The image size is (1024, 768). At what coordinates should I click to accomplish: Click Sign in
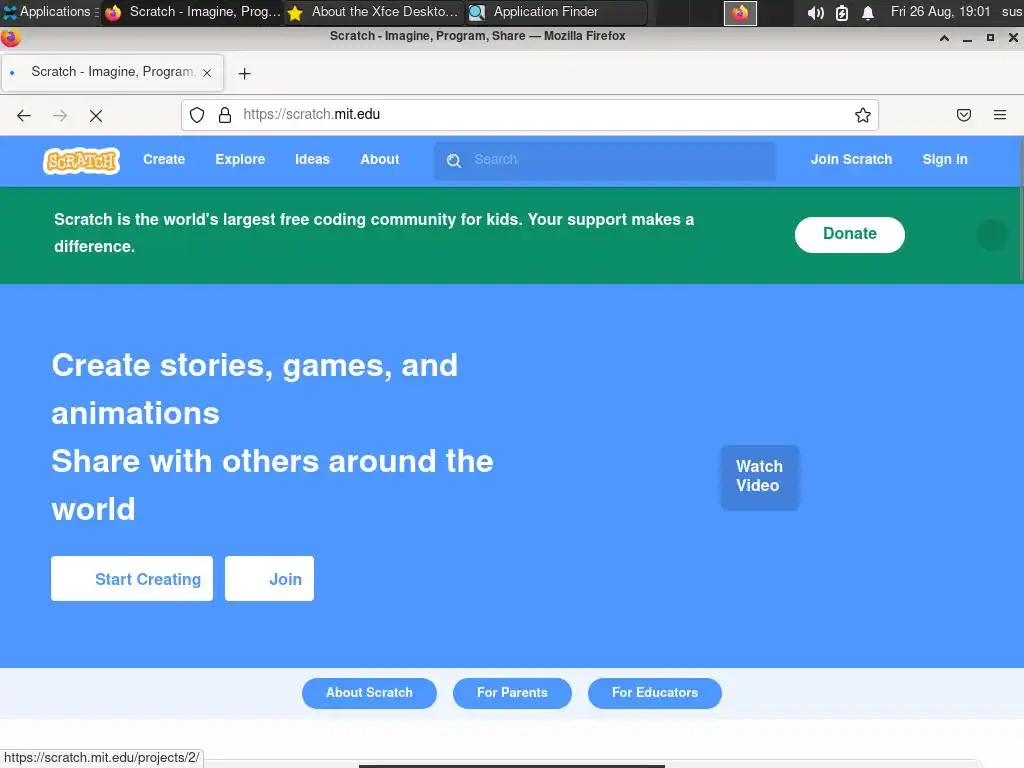(x=944, y=159)
